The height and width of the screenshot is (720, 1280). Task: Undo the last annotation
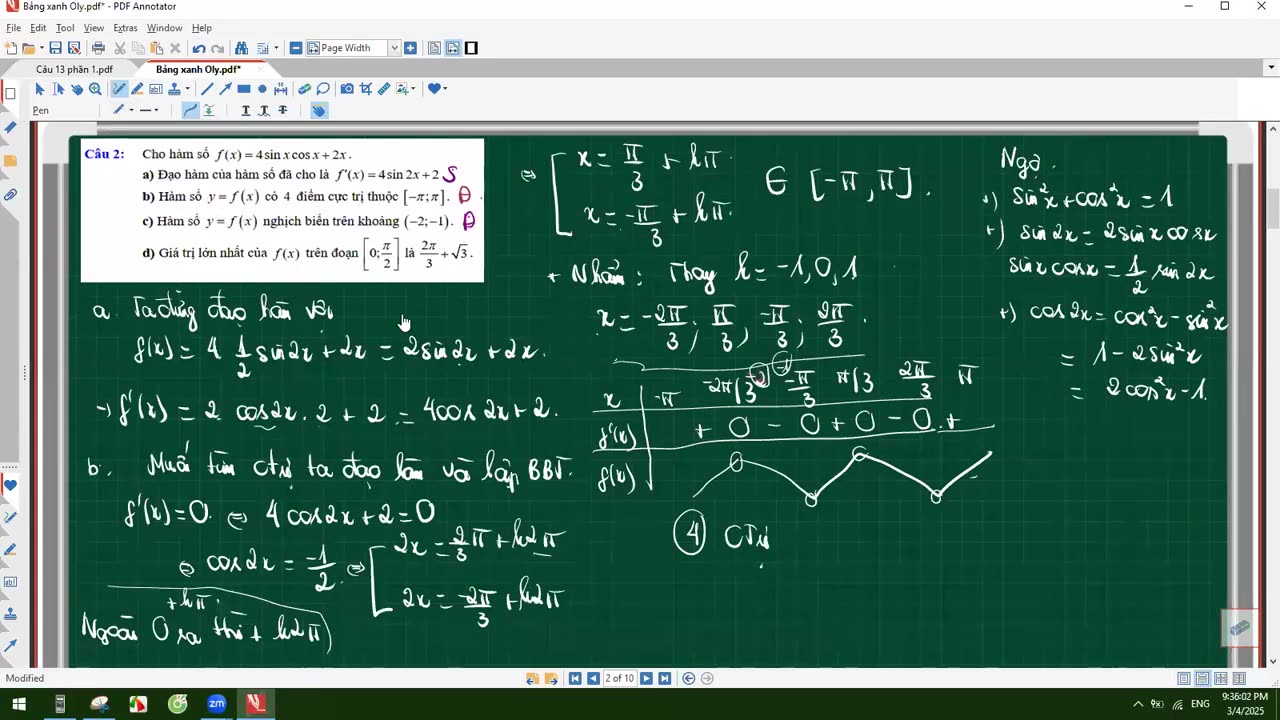[198, 48]
